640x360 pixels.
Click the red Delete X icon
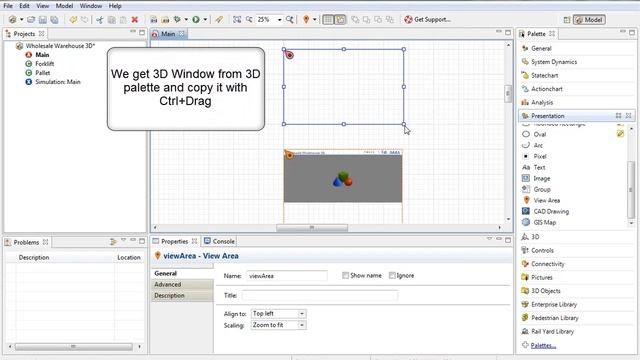click(x=135, y=19)
